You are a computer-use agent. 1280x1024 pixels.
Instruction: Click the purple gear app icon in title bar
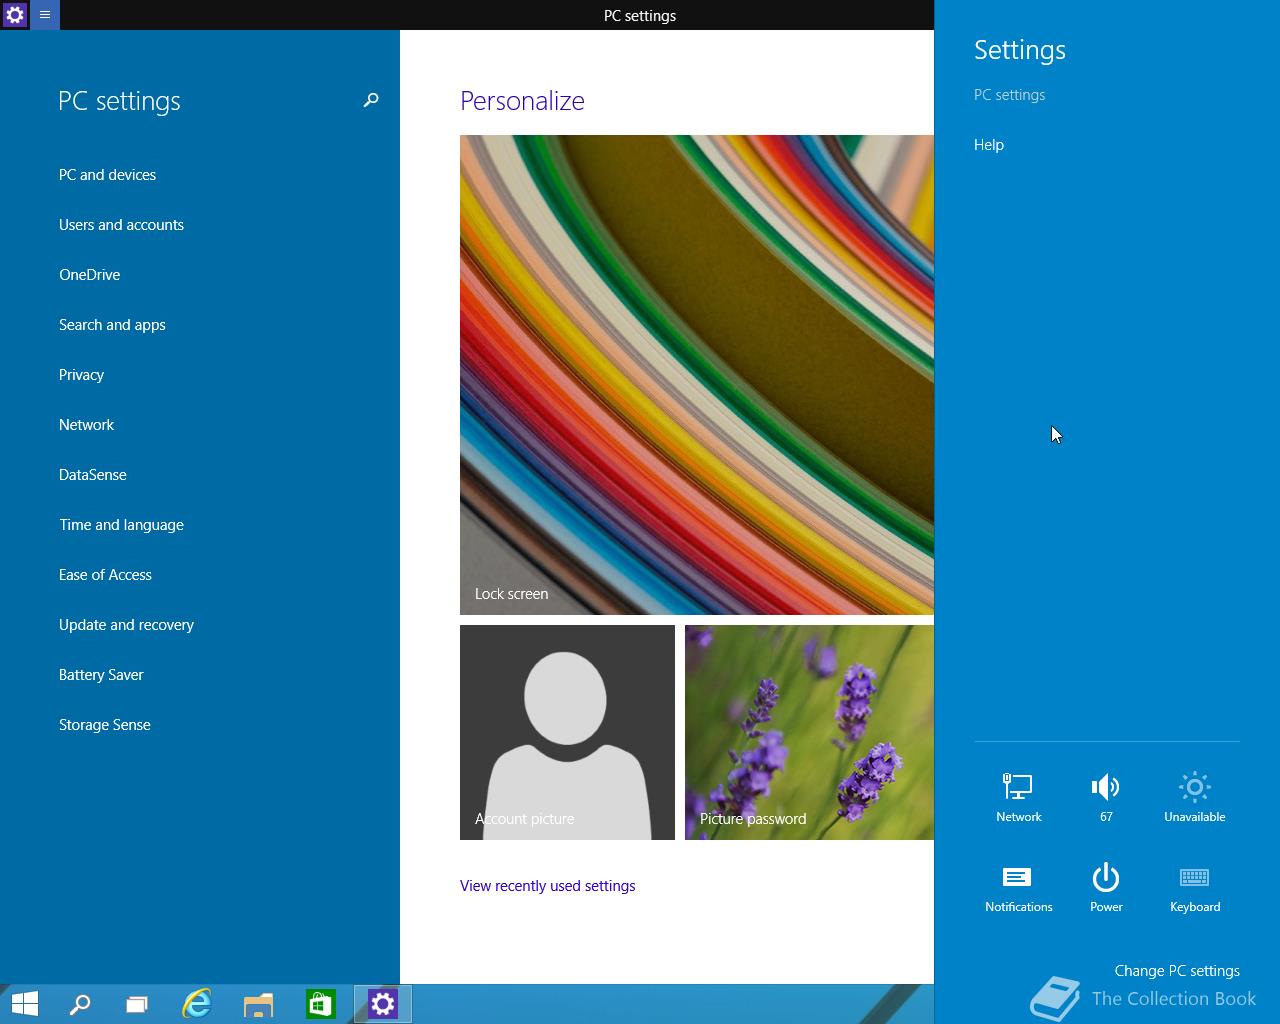click(15, 15)
